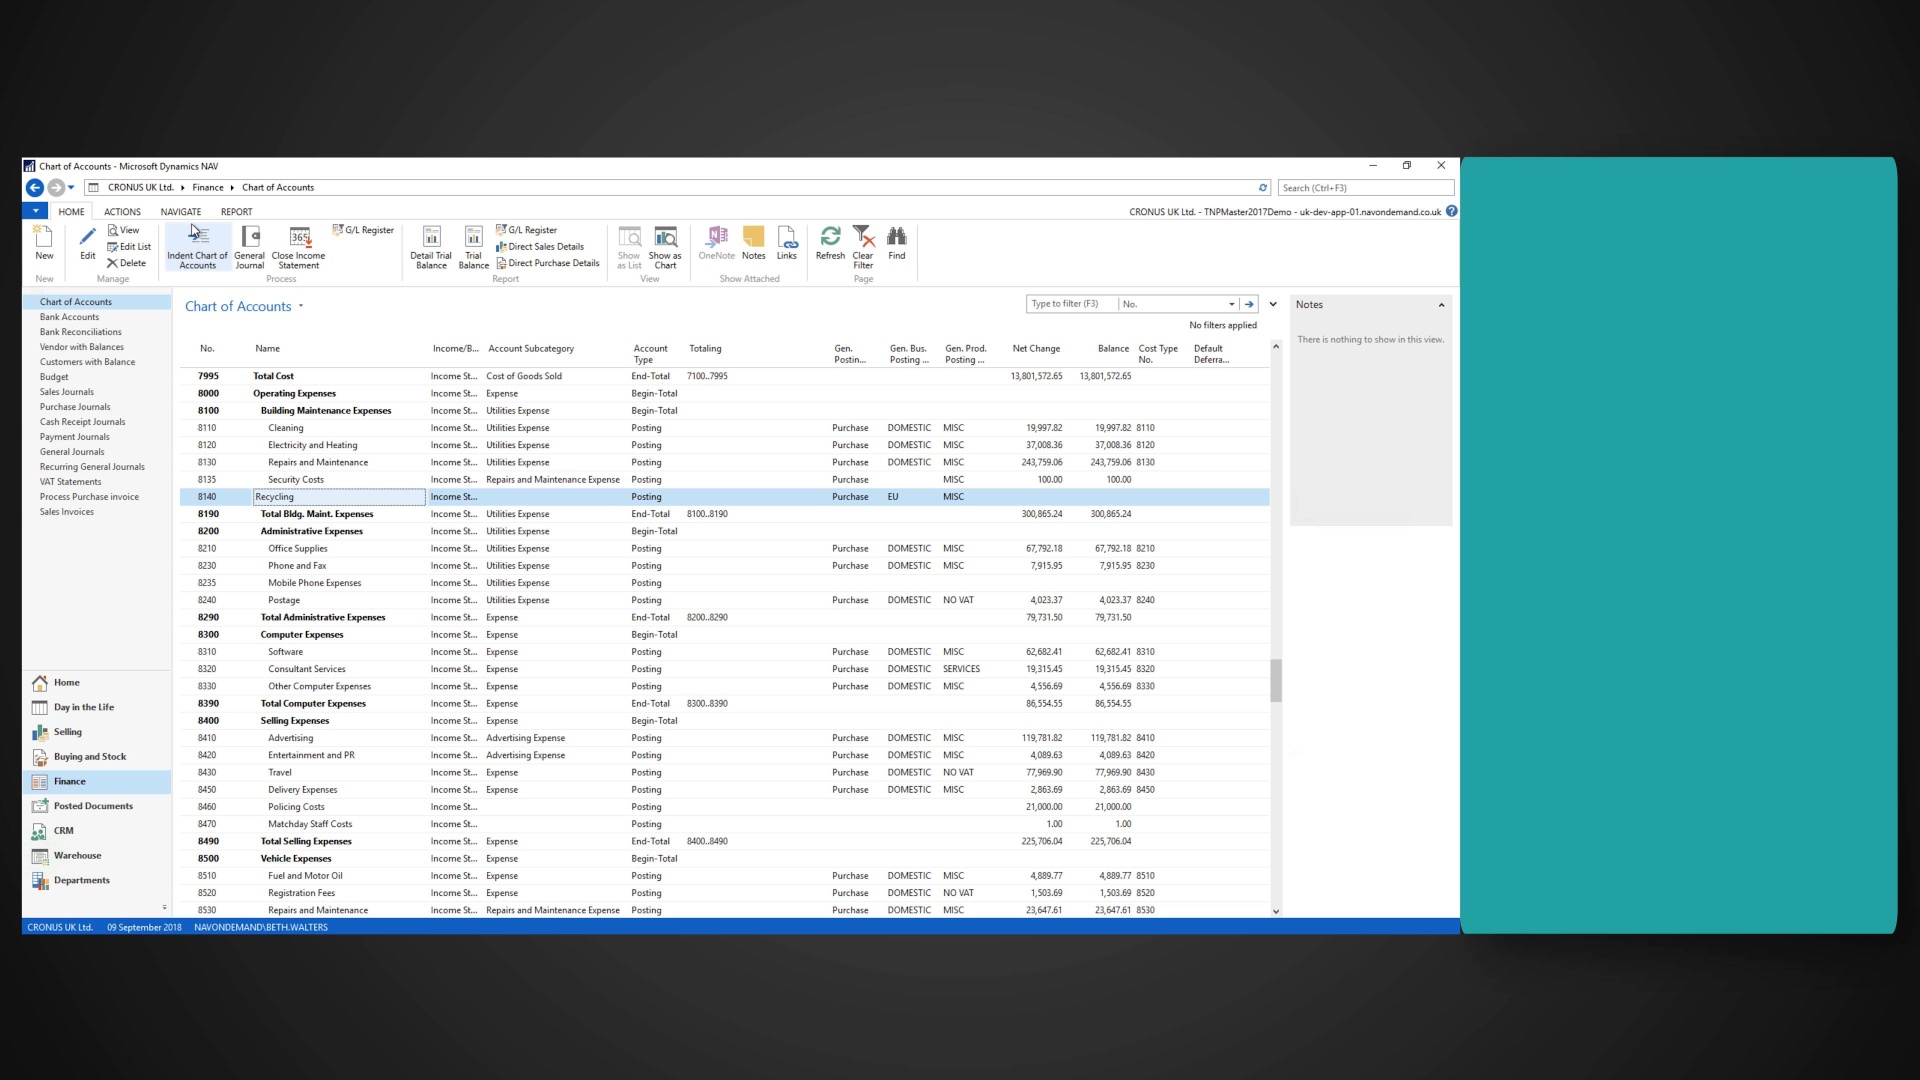
Task: Select the Clear Filter icon
Action: pos(862,246)
